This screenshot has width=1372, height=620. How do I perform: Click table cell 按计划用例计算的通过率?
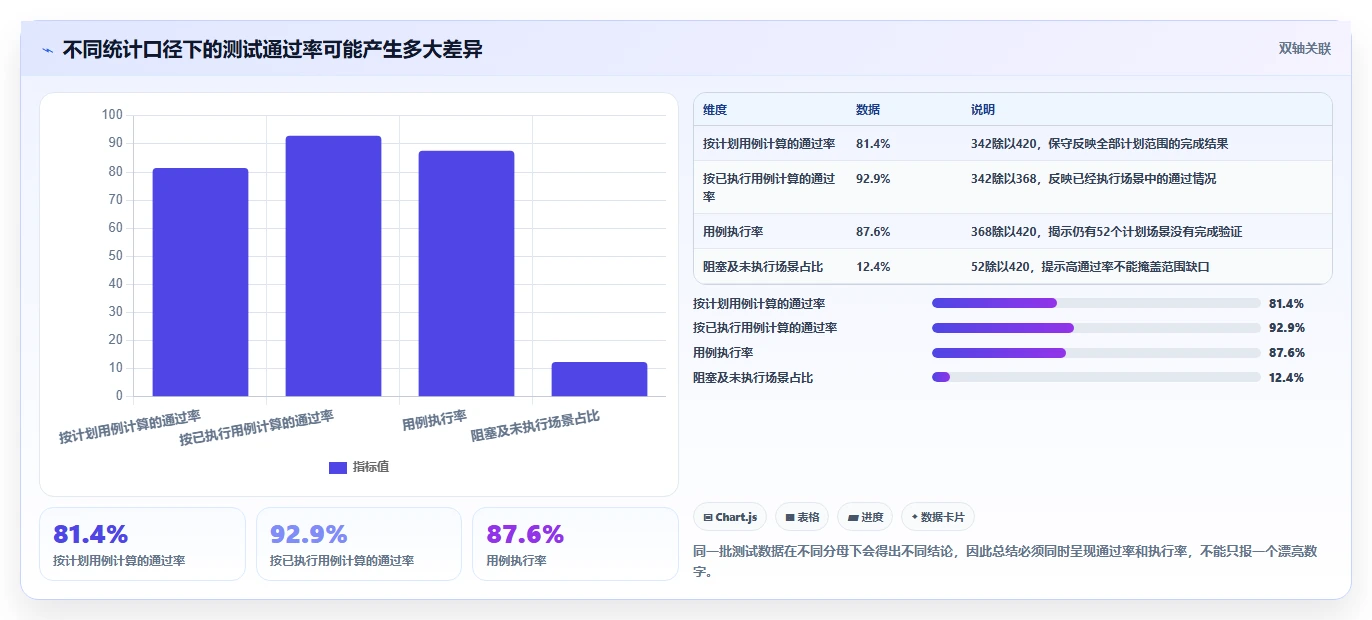coord(769,144)
